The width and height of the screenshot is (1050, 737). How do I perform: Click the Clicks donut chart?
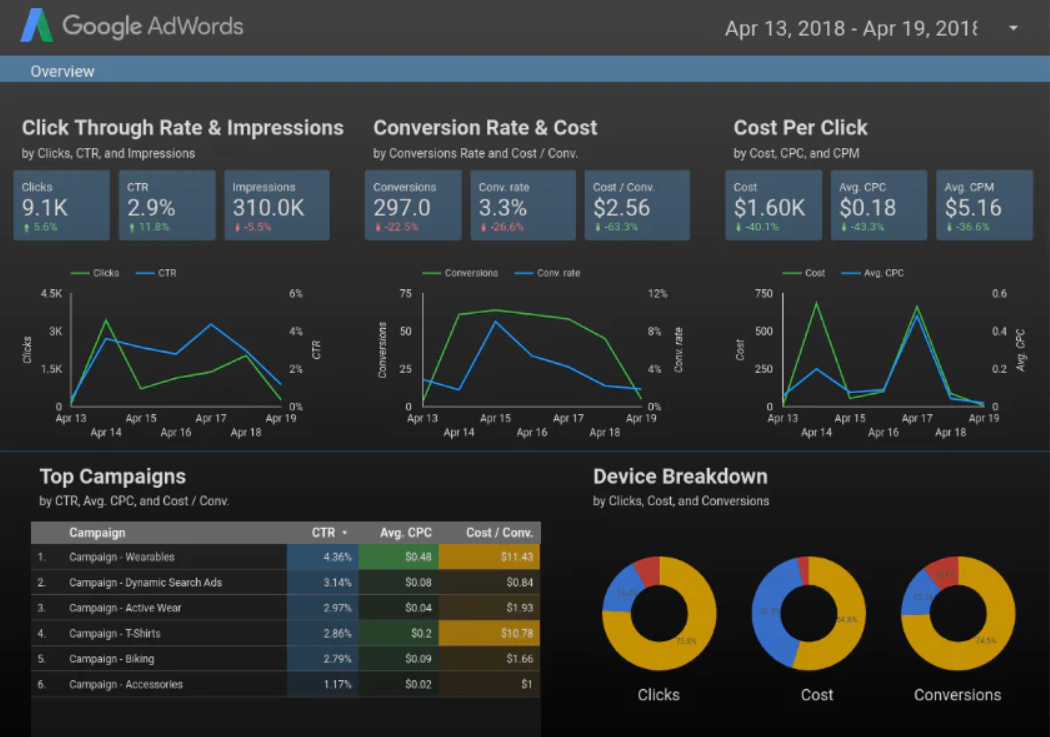659,613
